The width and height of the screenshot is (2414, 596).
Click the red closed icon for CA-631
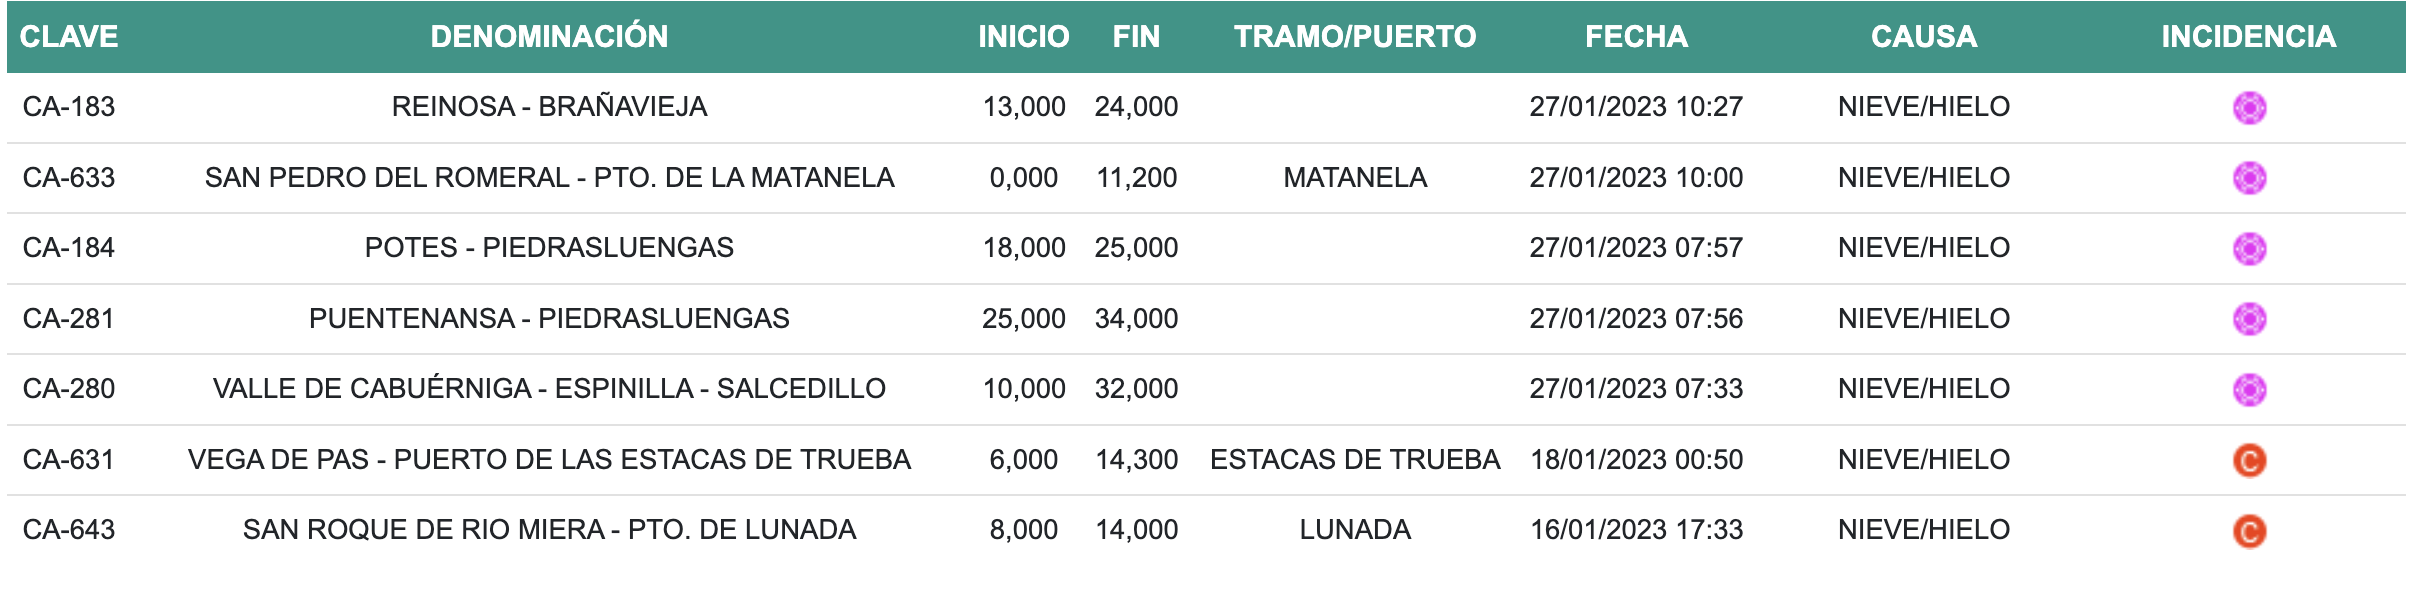(2249, 460)
